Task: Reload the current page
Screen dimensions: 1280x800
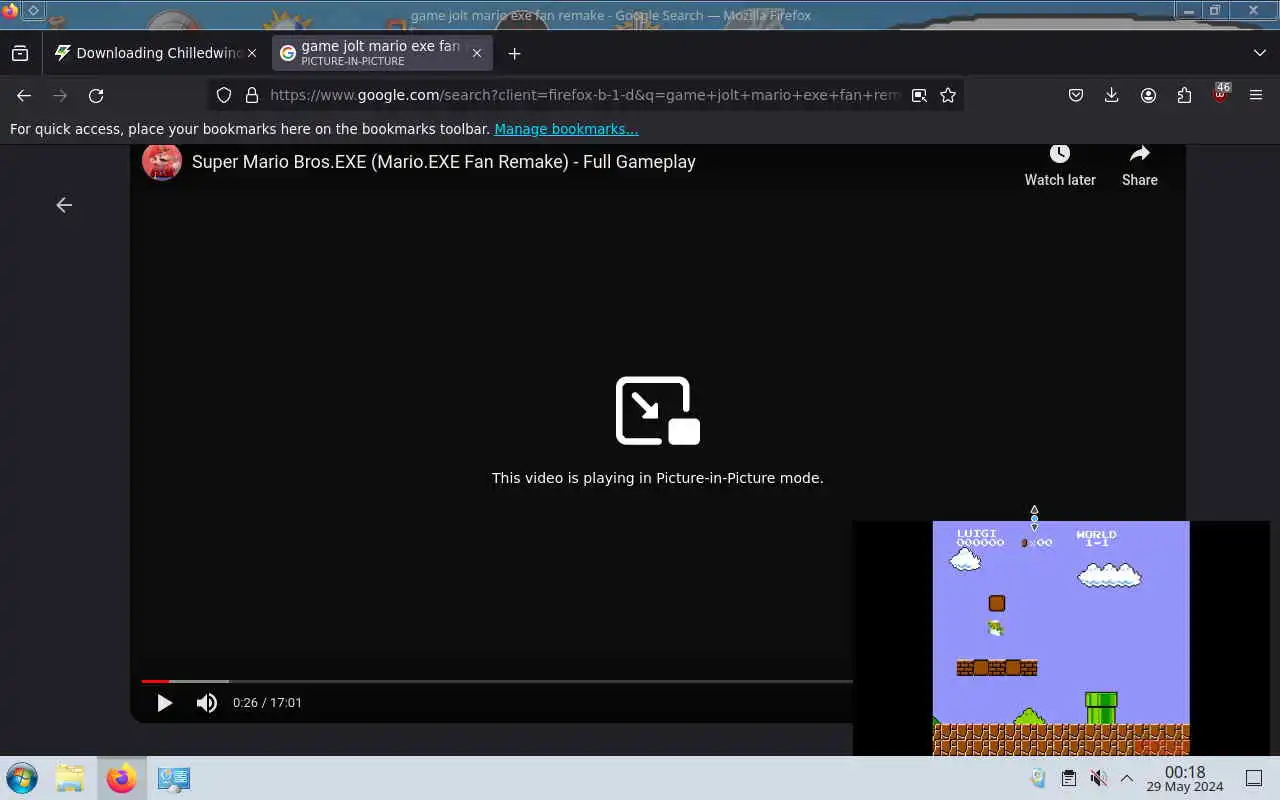Action: tap(96, 95)
